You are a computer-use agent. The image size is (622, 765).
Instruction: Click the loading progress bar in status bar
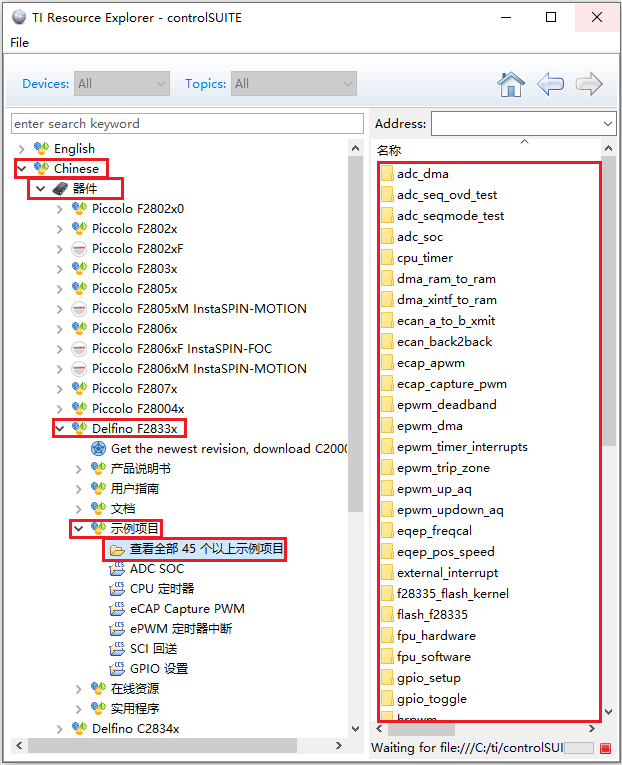click(x=580, y=748)
